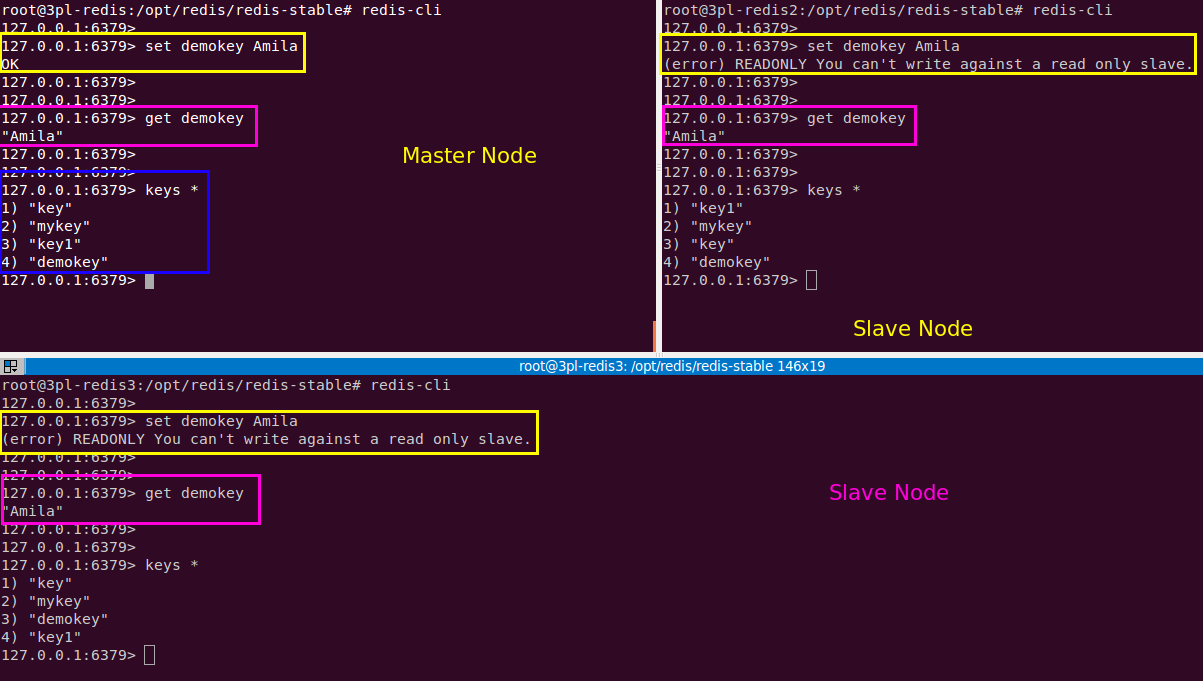The height and width of the screenshot is (681, 1203).
Task: Click the magenta Slave Node label
Action: [x=888, y=492]
